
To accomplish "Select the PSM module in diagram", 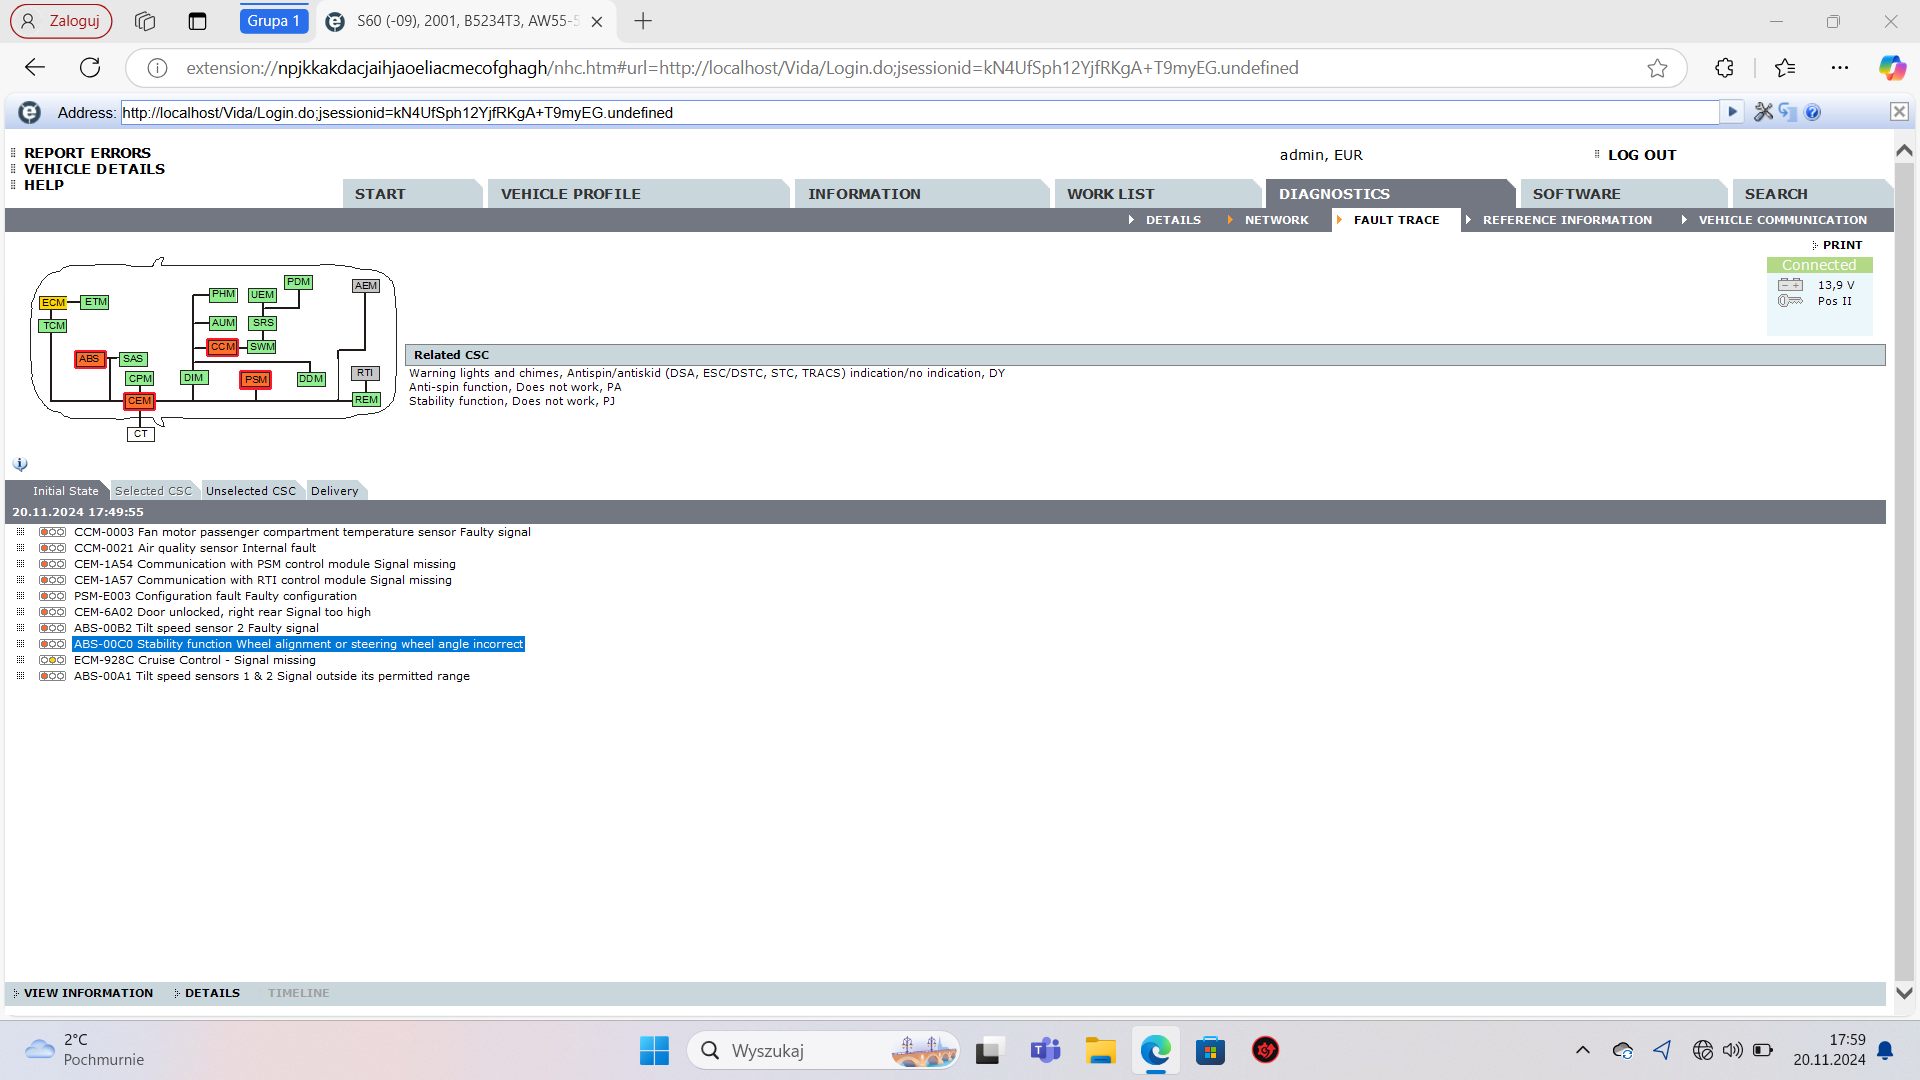I will coord(256,380).
